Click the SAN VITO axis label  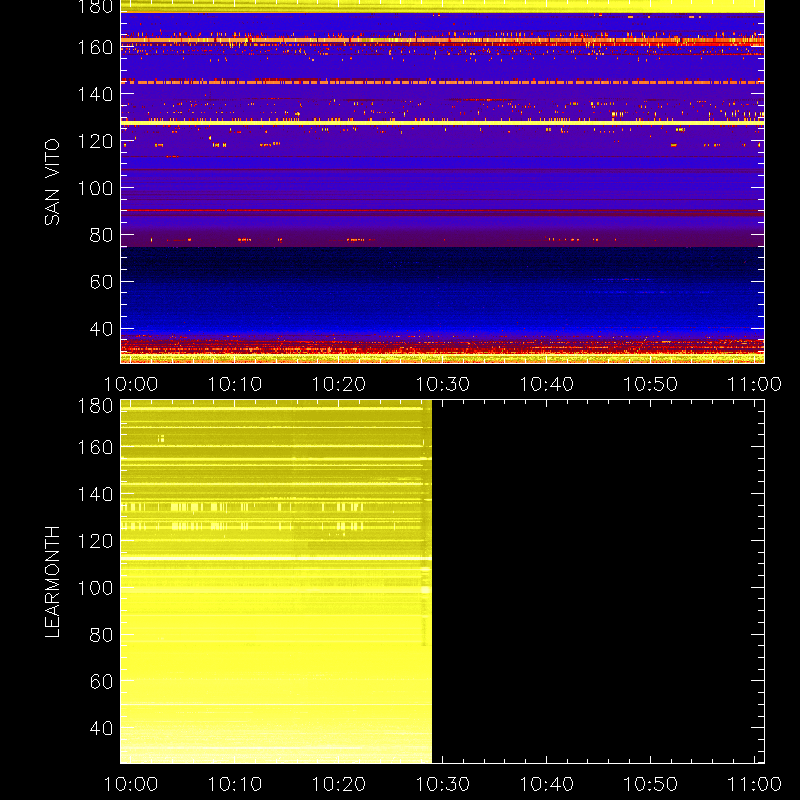(52, 182)
